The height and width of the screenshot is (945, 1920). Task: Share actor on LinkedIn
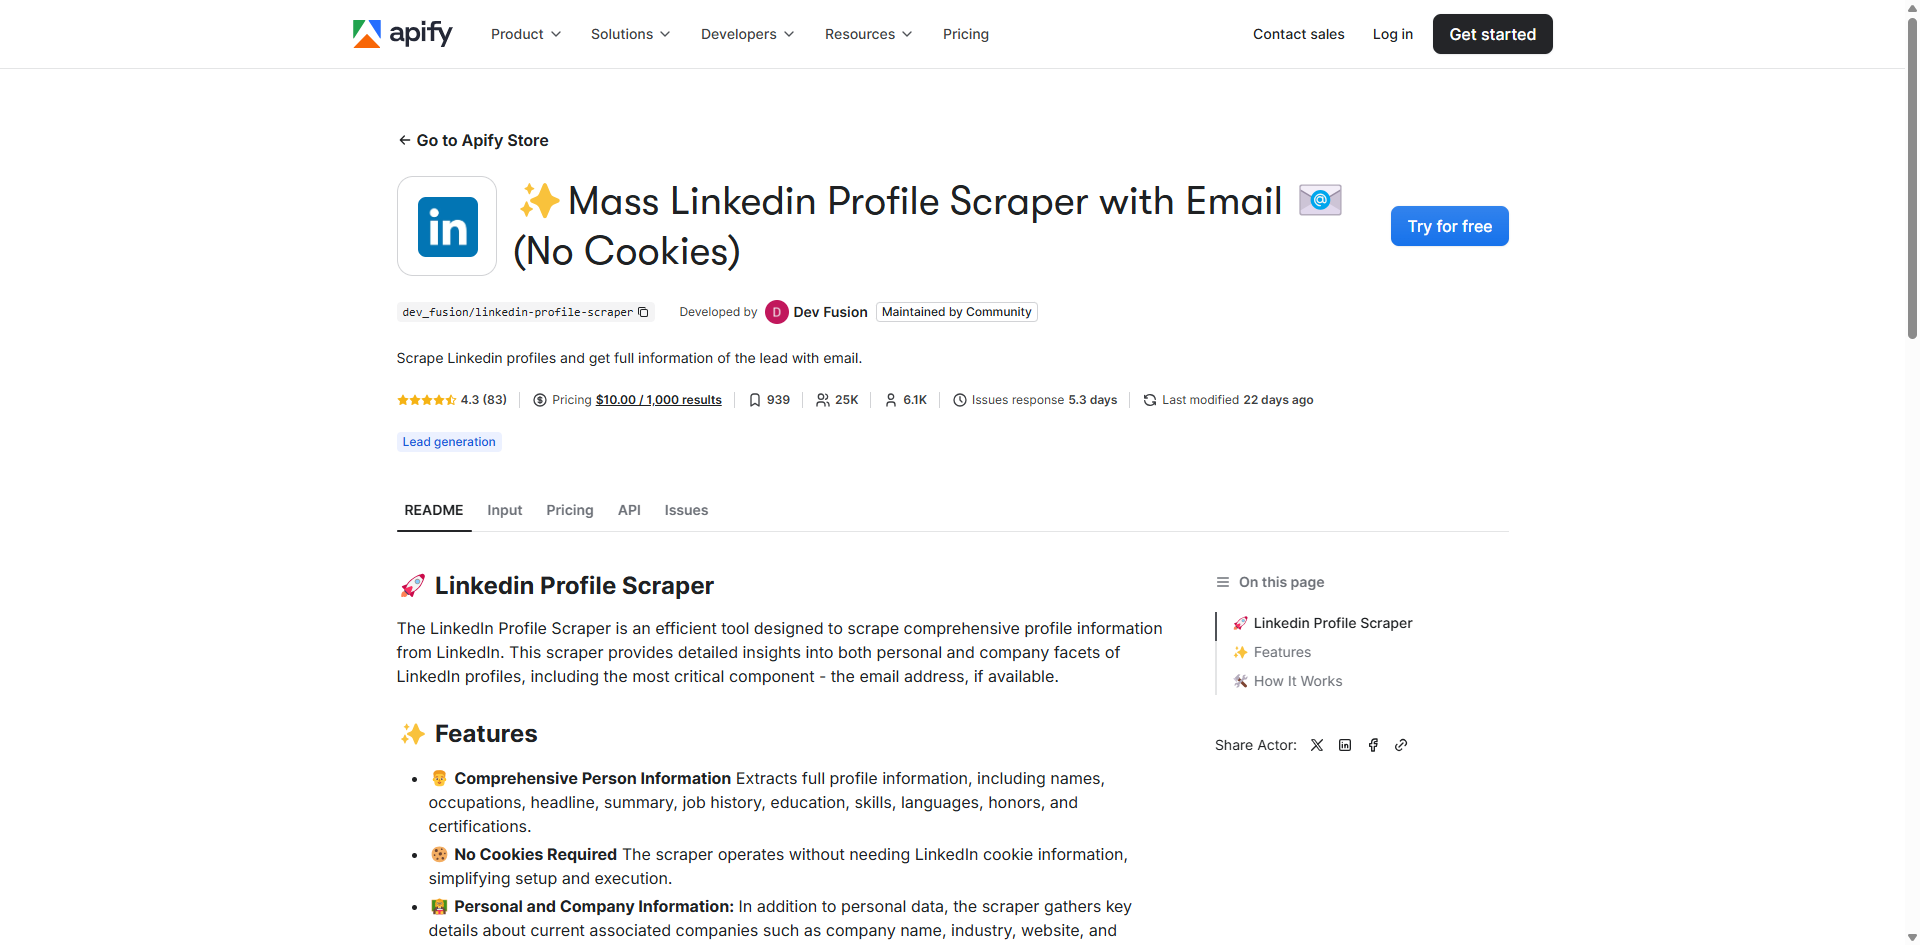click(1345, 745)
